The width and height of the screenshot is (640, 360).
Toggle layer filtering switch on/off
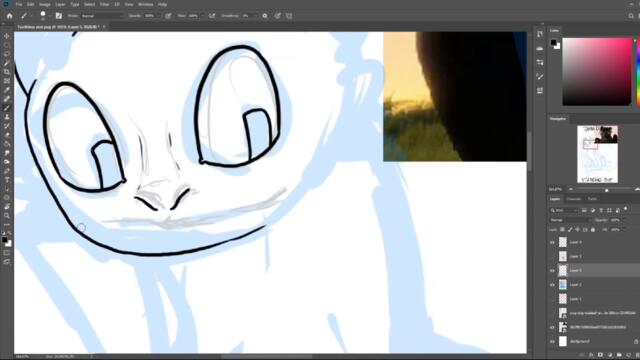point(626,209)
